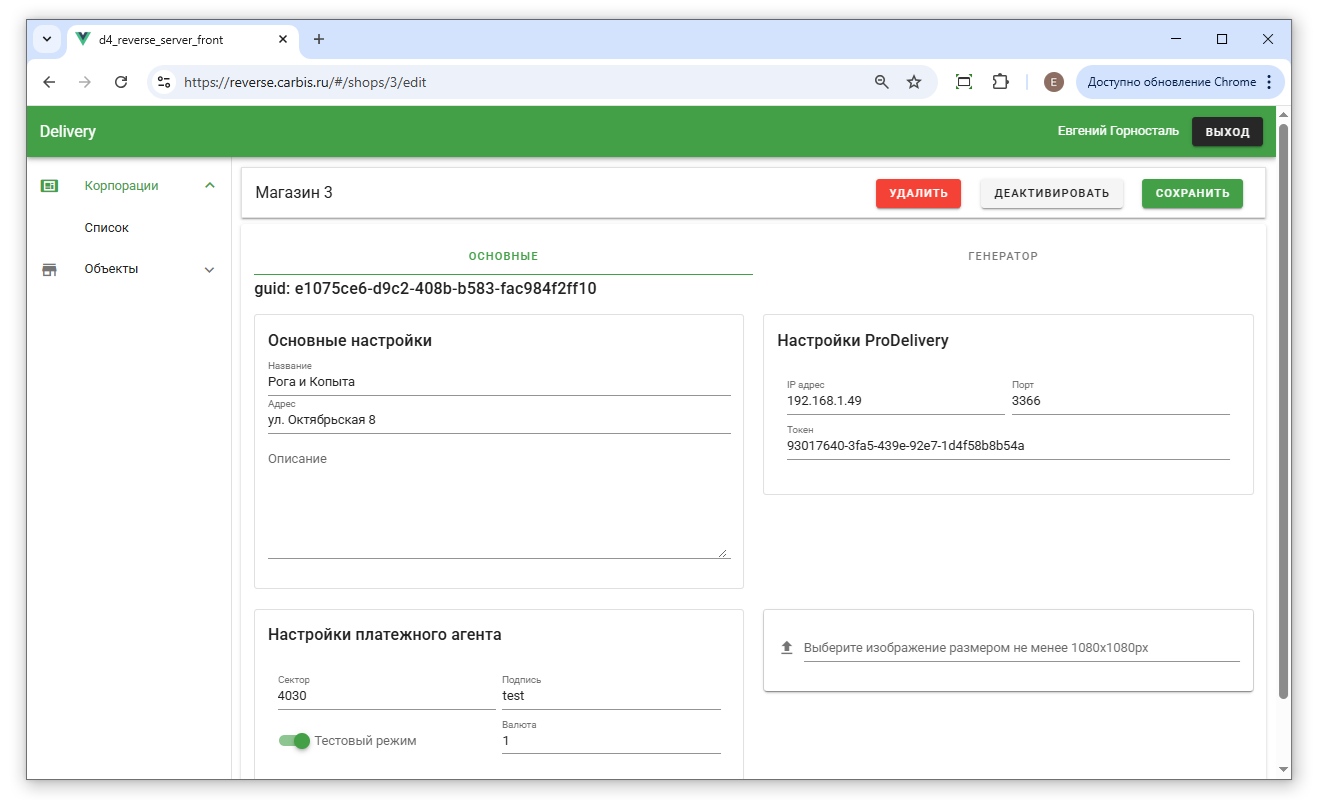Click the green Сохранить button
This screenshot has height=800, width=1320.
coord(1192,193)
